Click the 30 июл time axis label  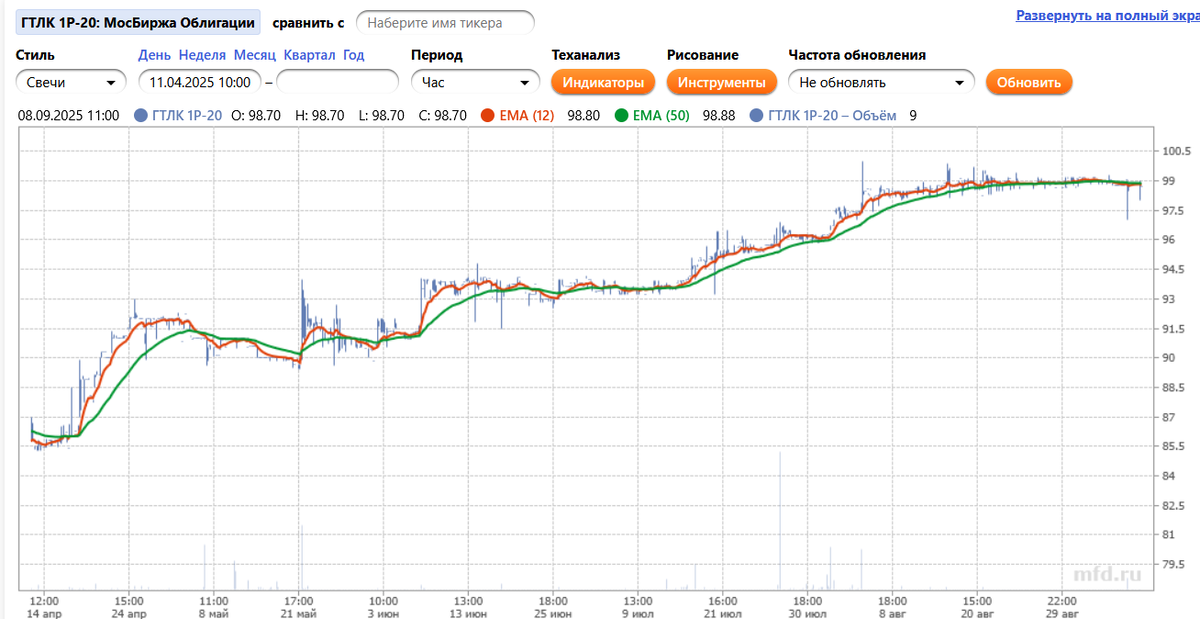pos(806,613)
